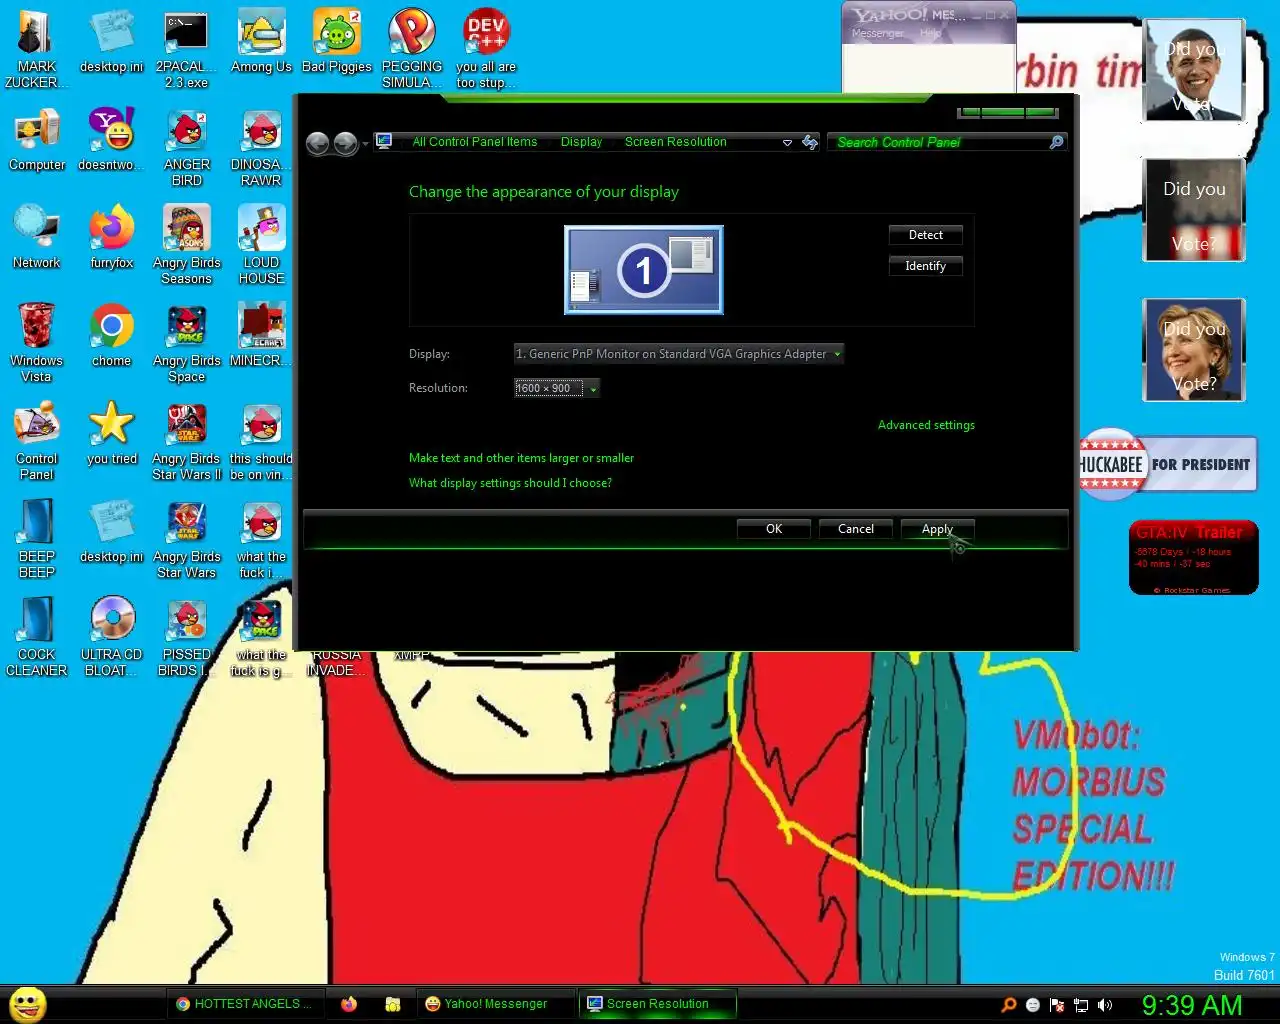Select the 'chome' Chrome desktop icon
1280x1024 pixels.
tap(111, 336)
